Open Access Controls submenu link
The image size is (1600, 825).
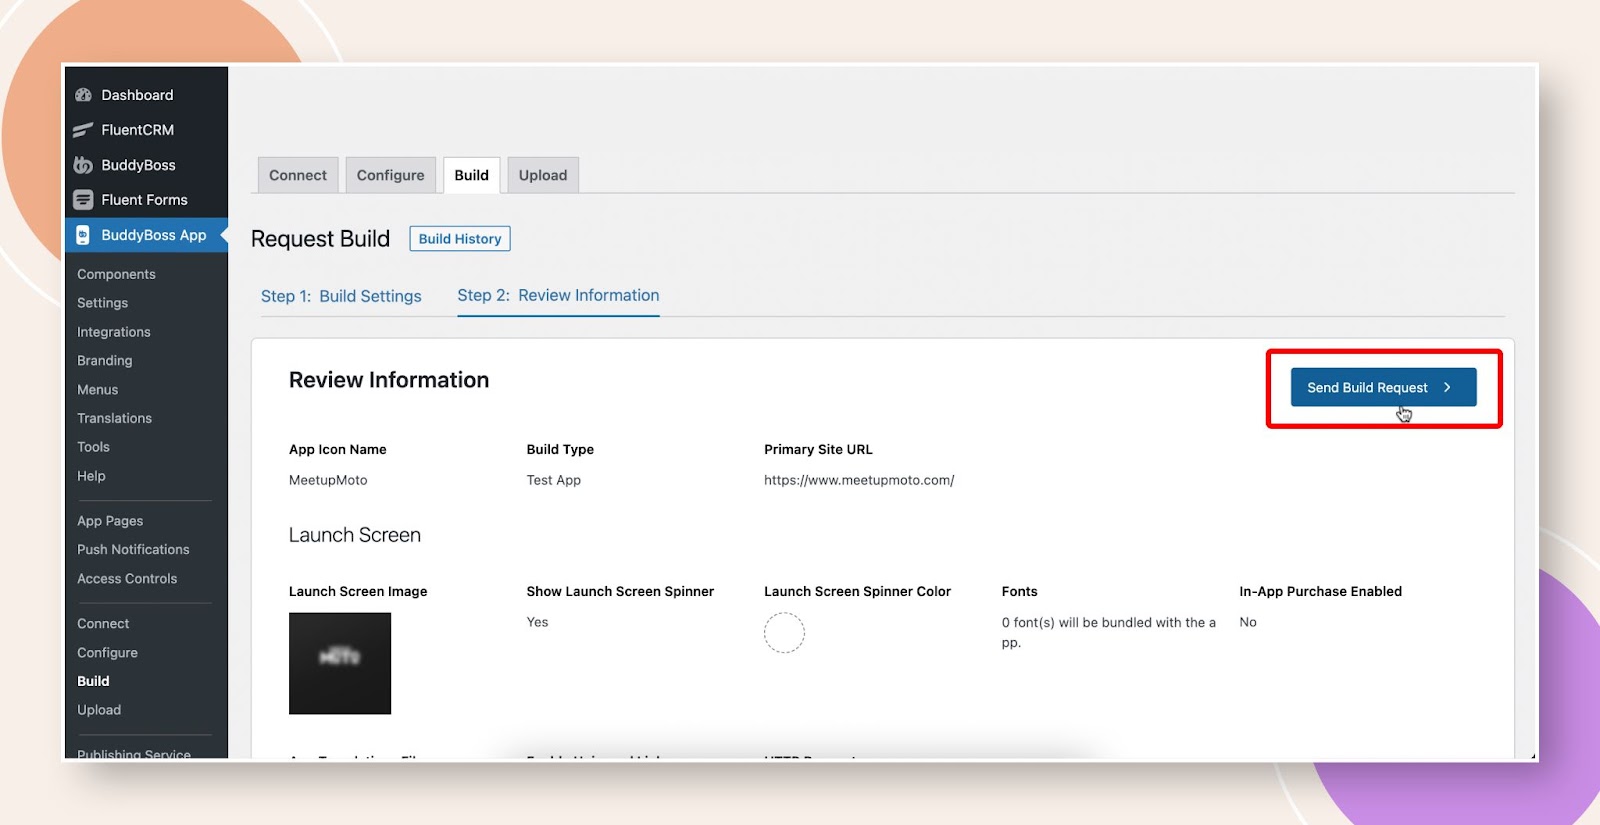tap(127, 579)
